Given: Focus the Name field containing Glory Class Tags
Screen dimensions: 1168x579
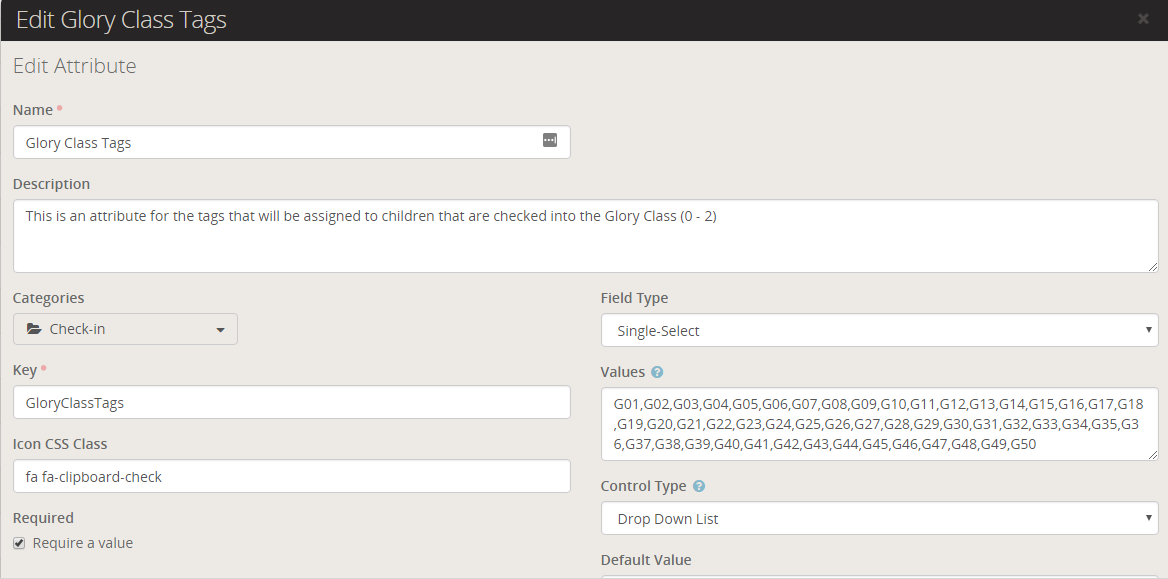Looking at the screenshot, I should click(x=280, y=143).
